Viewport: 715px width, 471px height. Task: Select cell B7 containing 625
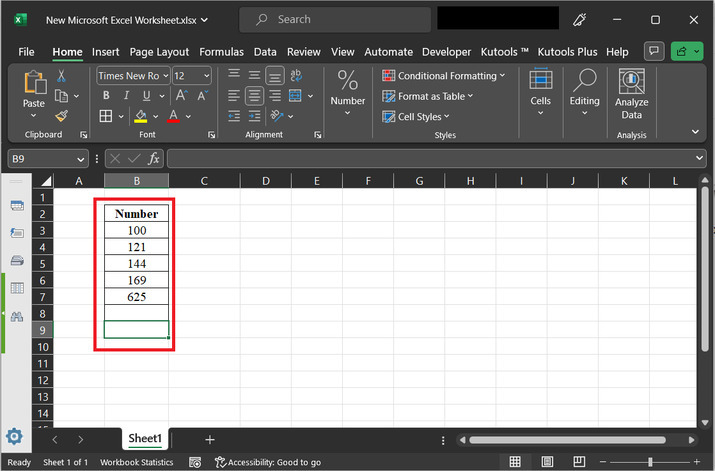point(136,297)
